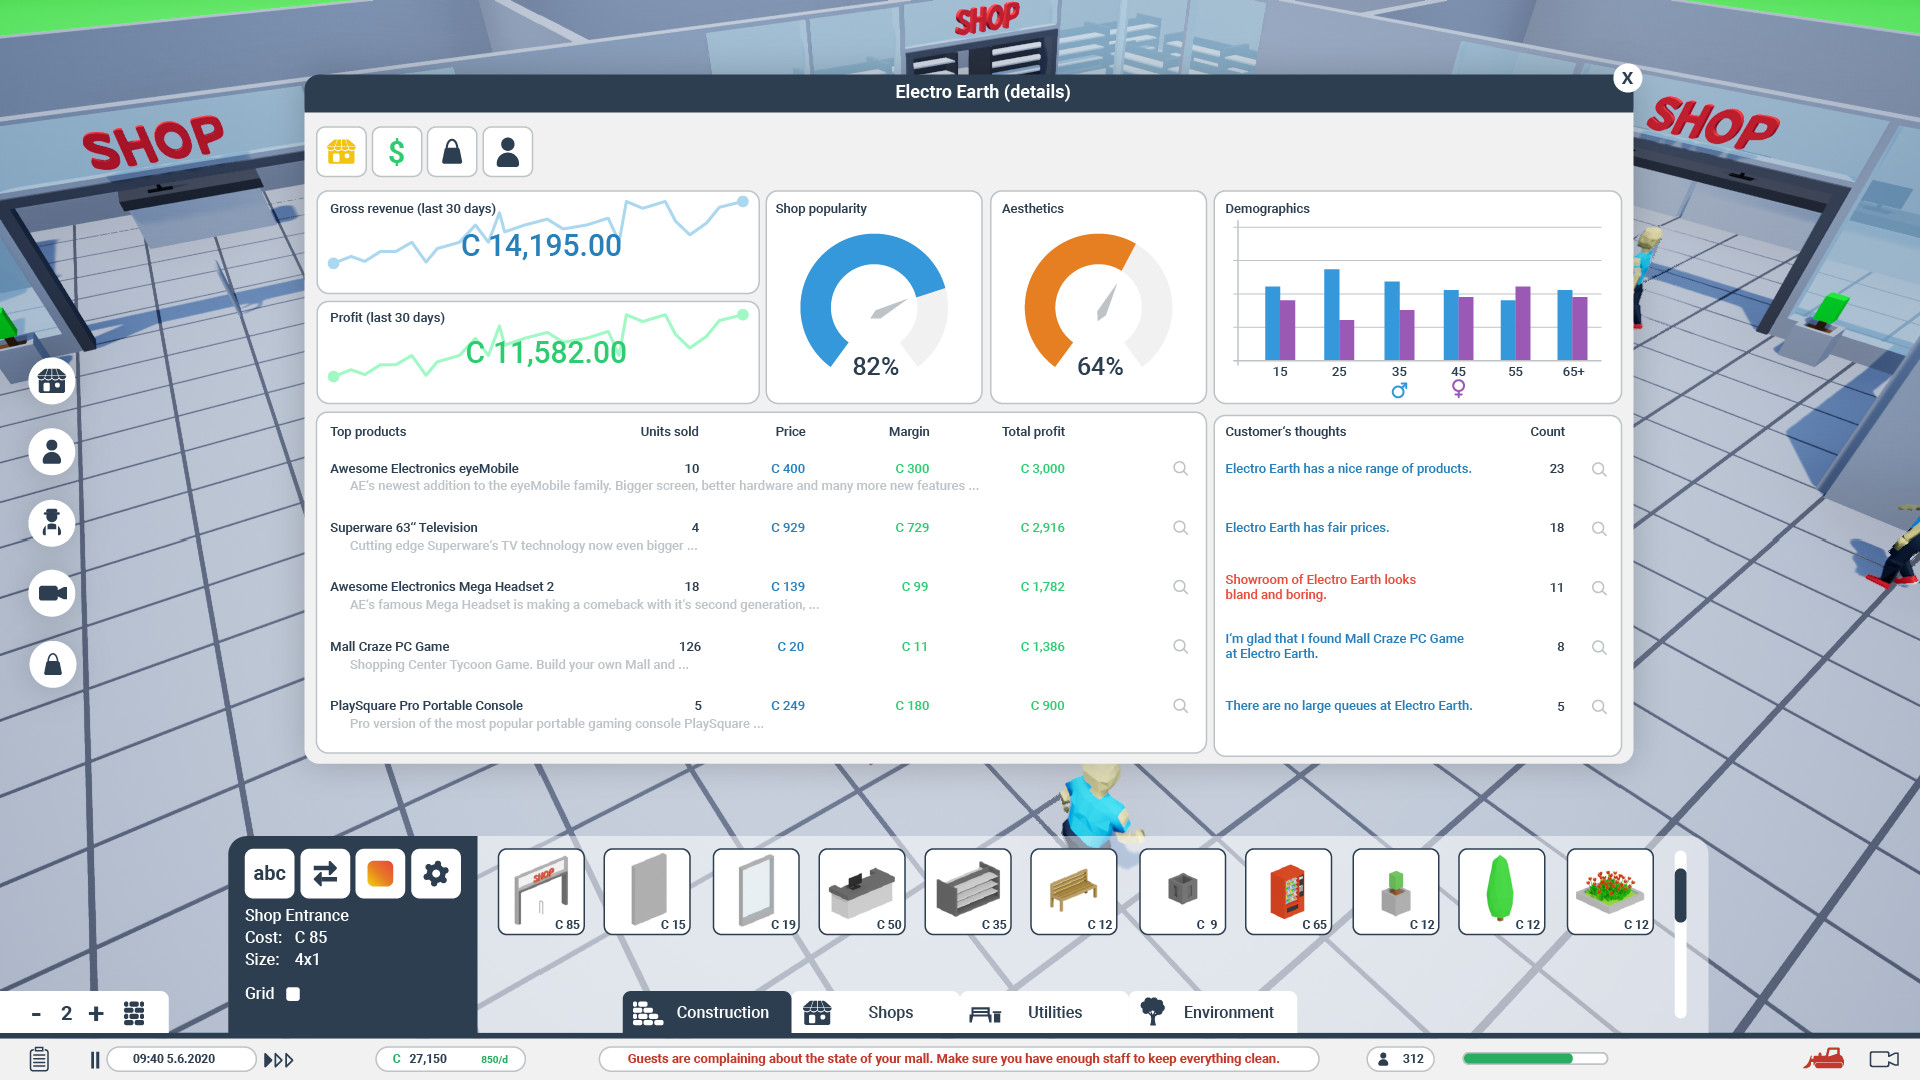1920x1080 pixels.
Task: Click the shopping bag products tab icon
Action: click(452, 152)
